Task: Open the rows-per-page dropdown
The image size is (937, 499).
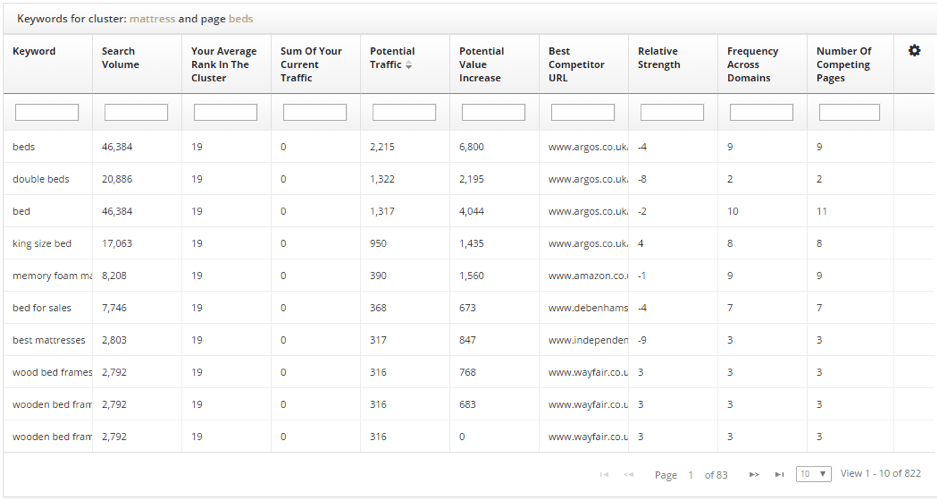Action: (813, 474)
